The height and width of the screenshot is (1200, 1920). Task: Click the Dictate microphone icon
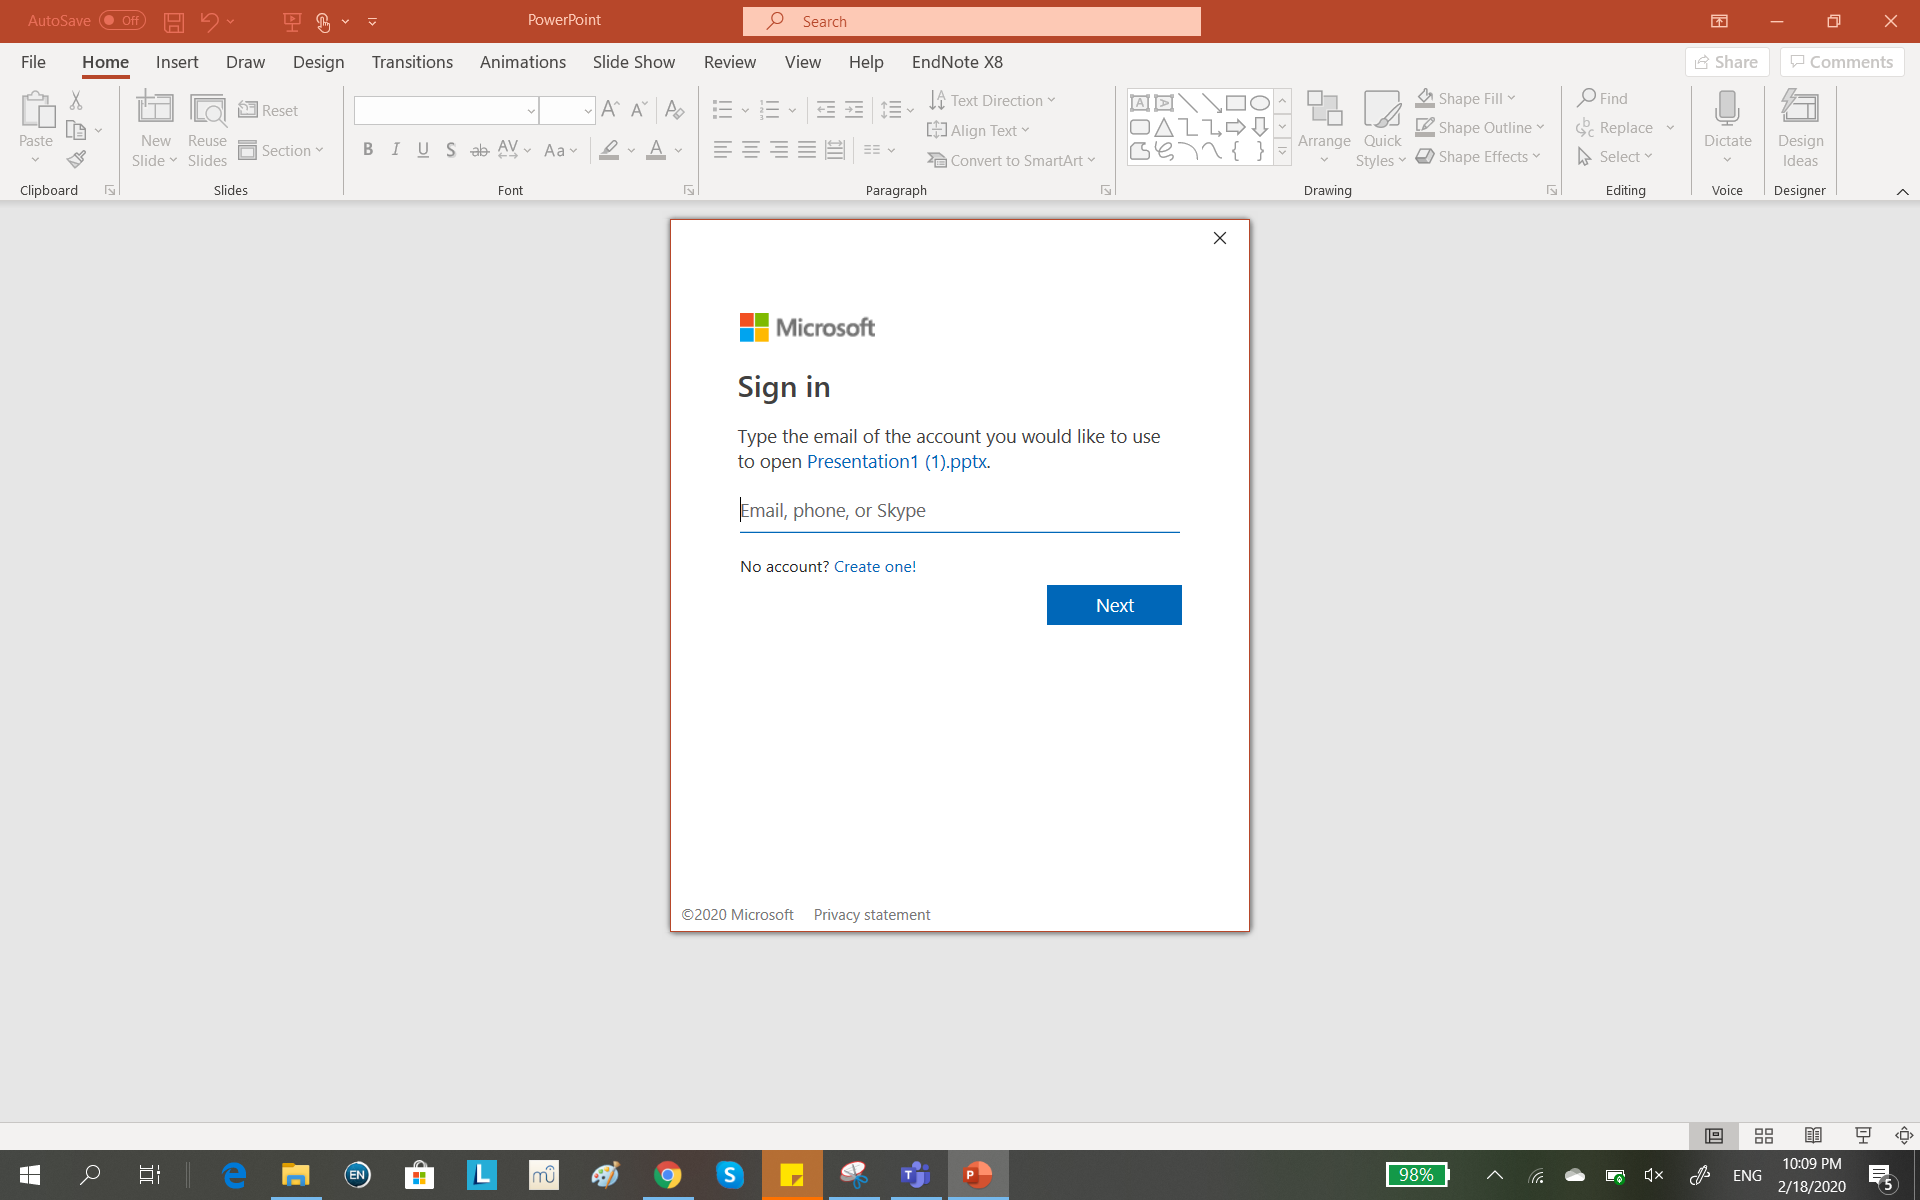point(1727,108)
